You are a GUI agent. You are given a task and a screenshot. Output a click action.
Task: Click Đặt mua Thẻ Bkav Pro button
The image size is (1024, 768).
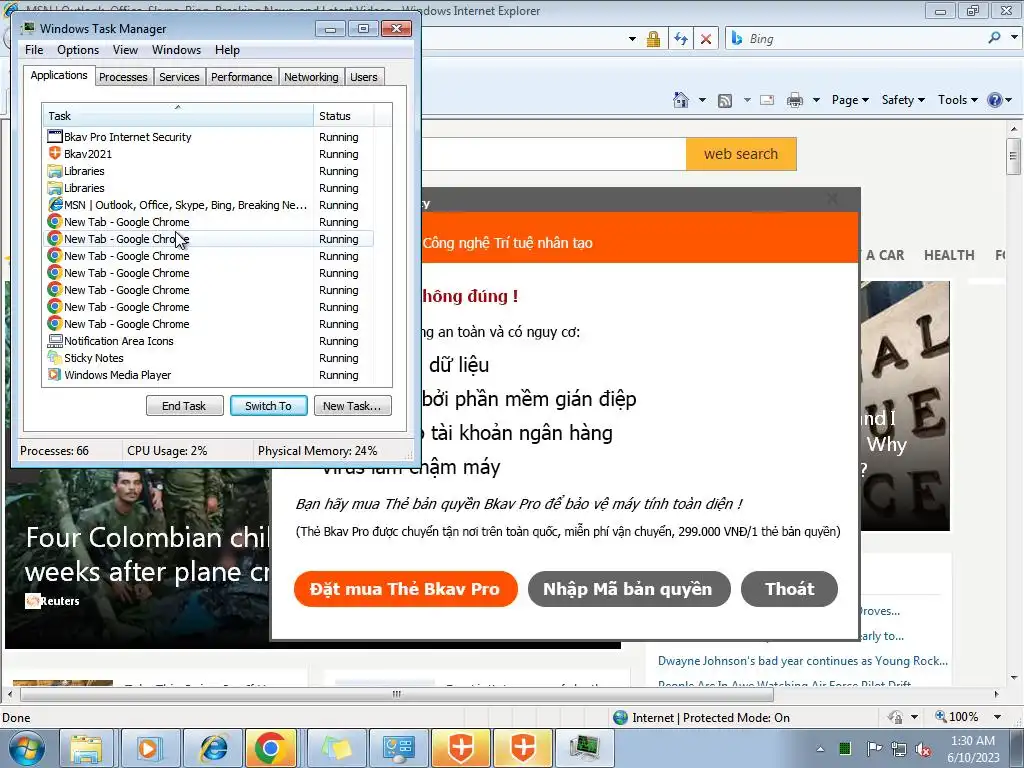point(406,588)
